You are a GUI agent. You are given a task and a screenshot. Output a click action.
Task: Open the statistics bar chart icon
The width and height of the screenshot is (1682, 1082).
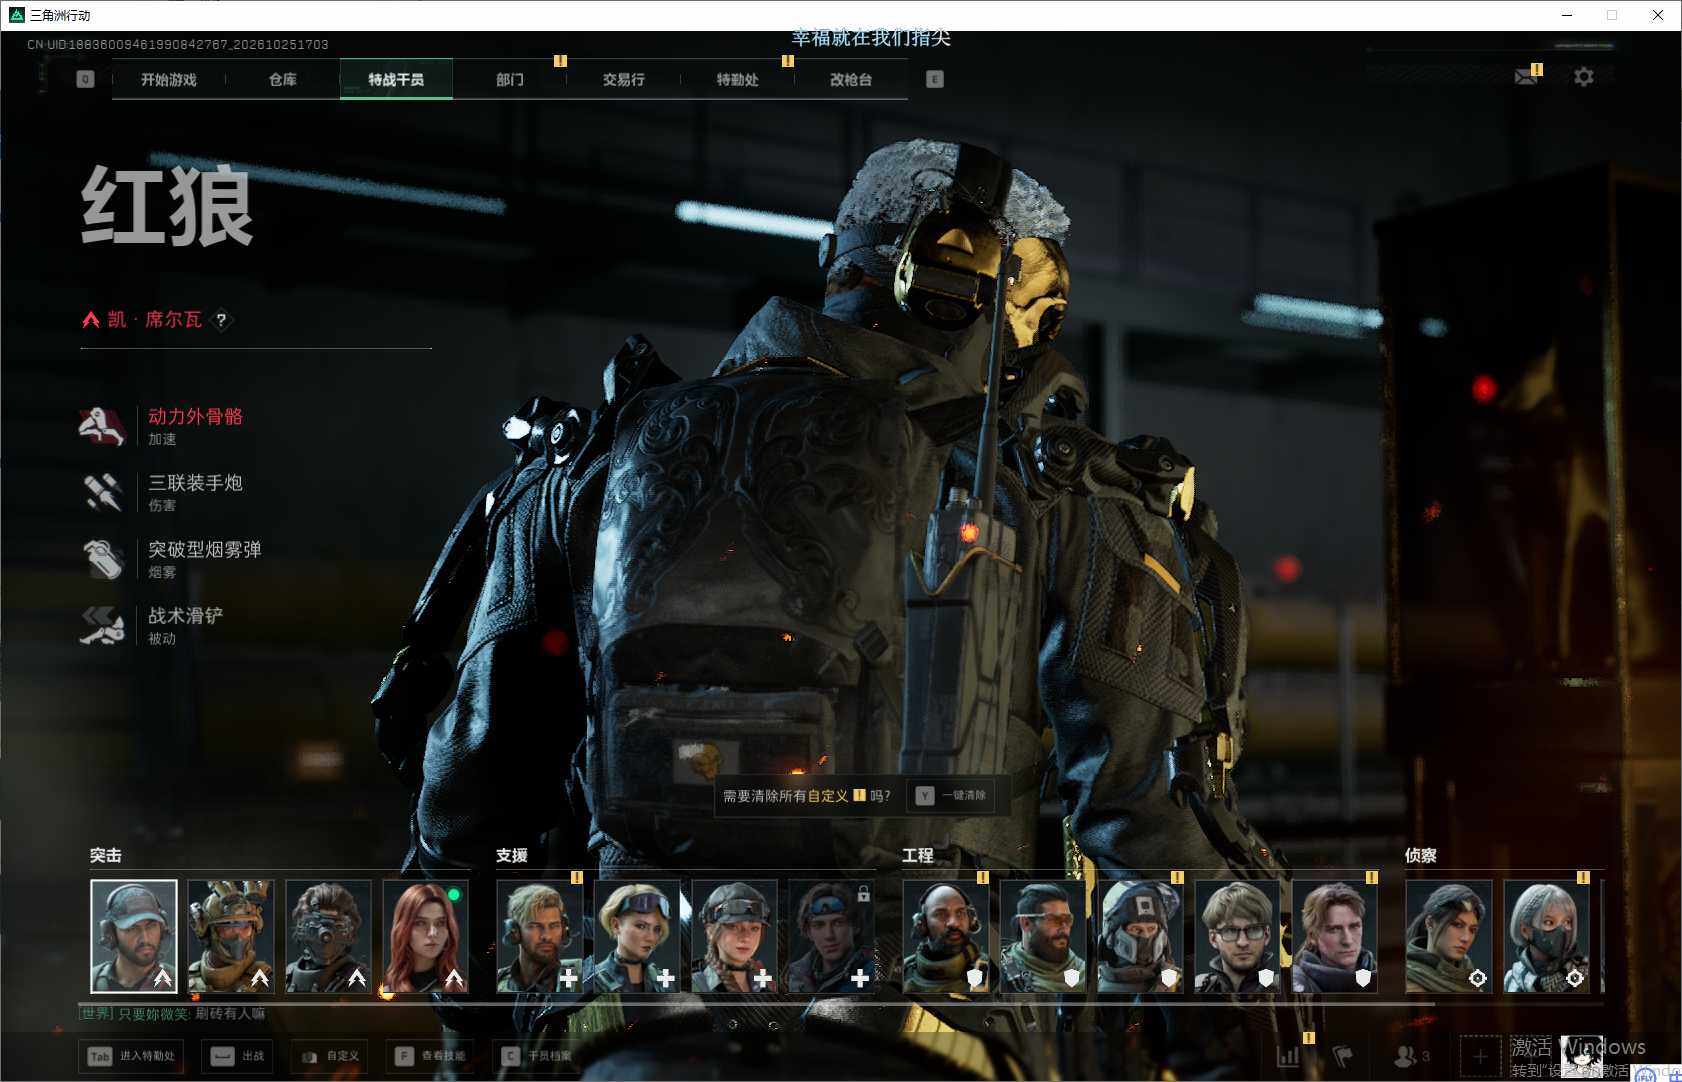coord(1289,1056)
